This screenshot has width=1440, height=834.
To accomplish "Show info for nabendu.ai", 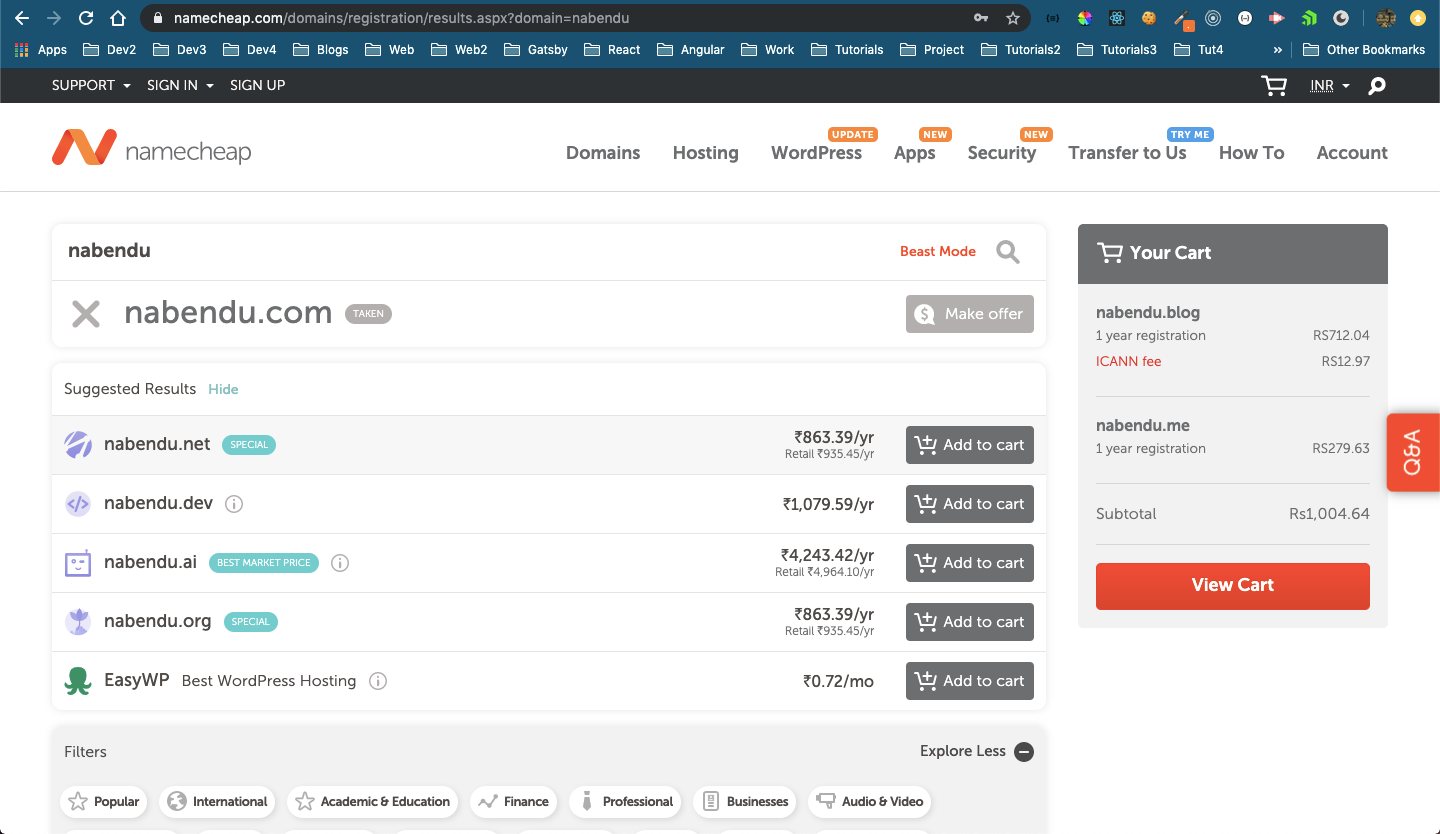I will point(340,563).
